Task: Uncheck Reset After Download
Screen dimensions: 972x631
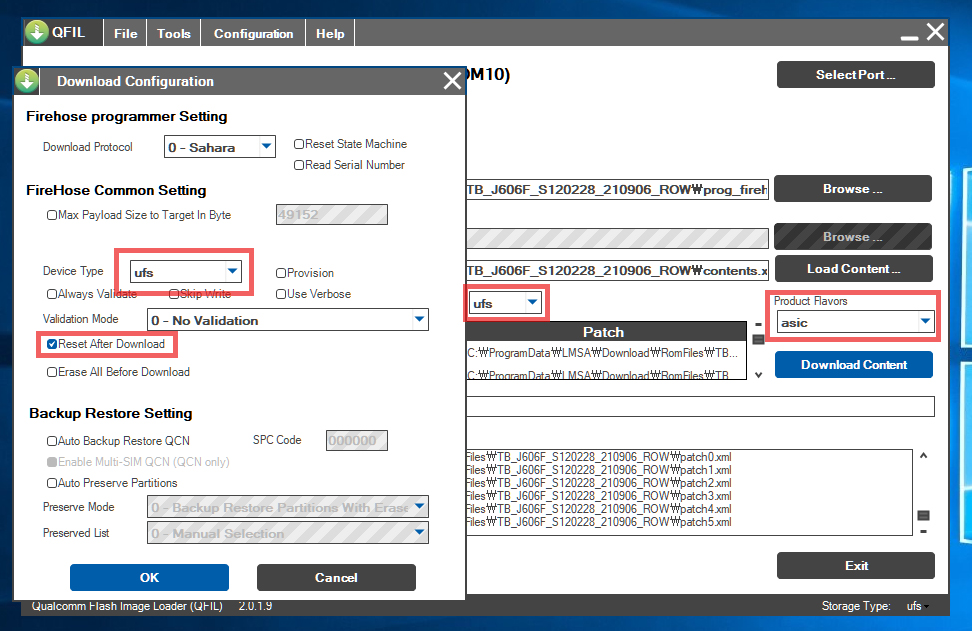Action: (52, 344)
